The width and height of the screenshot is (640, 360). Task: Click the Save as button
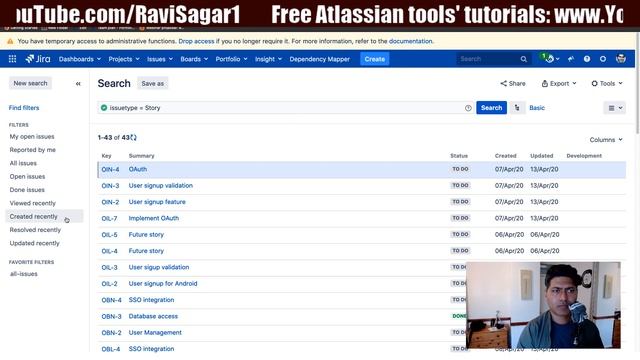click(x=153, y=84)
